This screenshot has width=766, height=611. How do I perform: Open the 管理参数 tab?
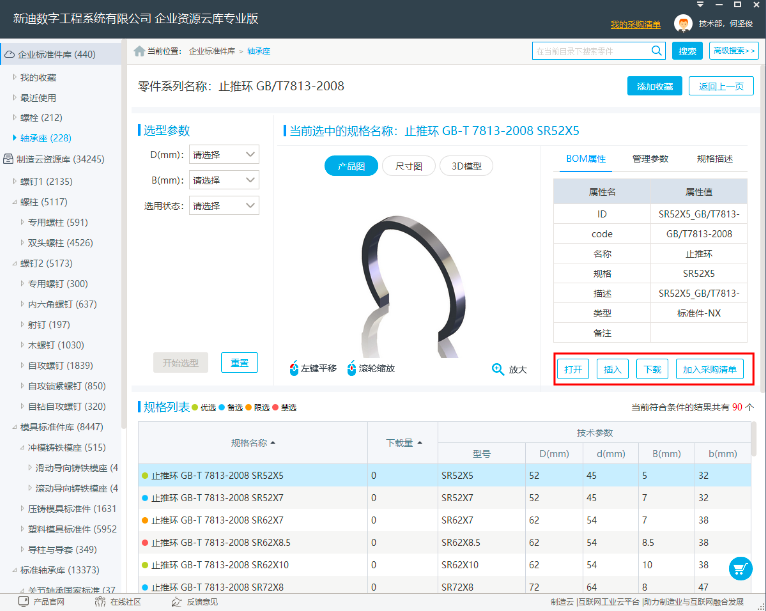[x=650, y=159]
